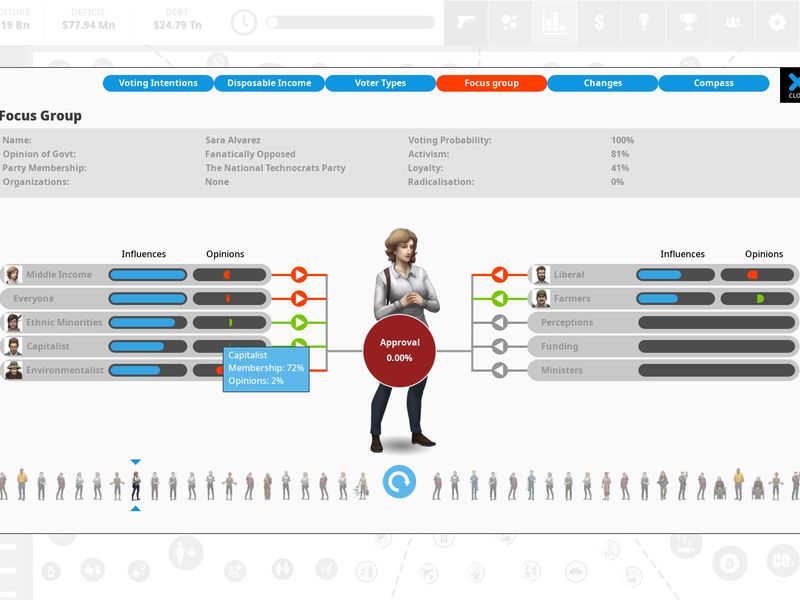Open the Changes tab

603,83
